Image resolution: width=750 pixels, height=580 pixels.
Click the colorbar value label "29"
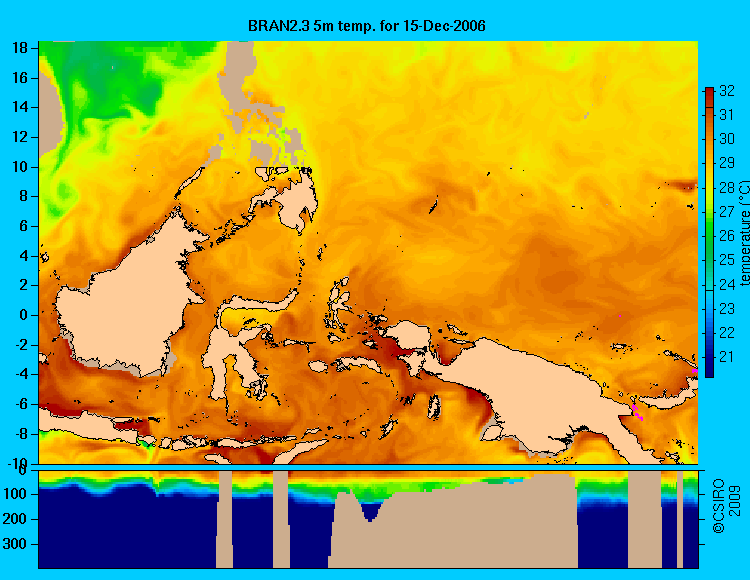click(x=727, y=163)
